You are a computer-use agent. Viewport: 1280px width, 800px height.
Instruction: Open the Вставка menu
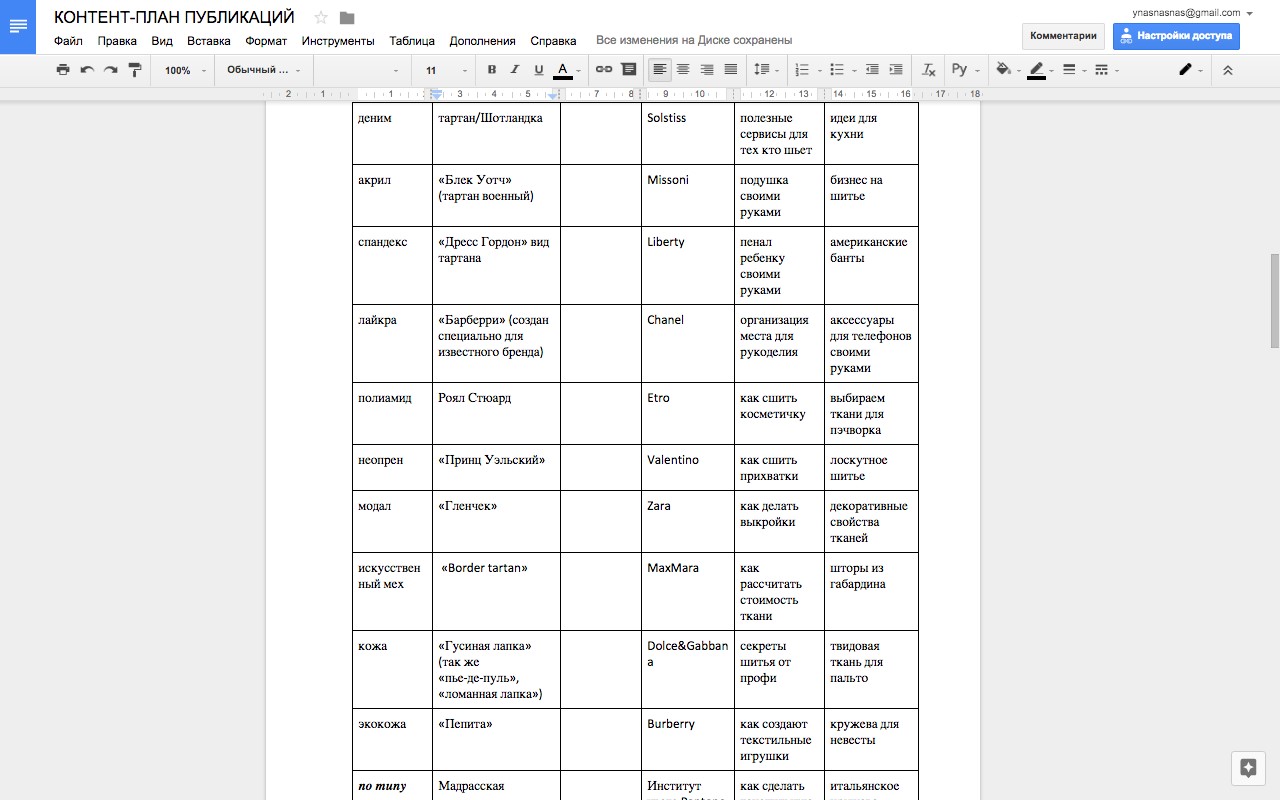209,41
